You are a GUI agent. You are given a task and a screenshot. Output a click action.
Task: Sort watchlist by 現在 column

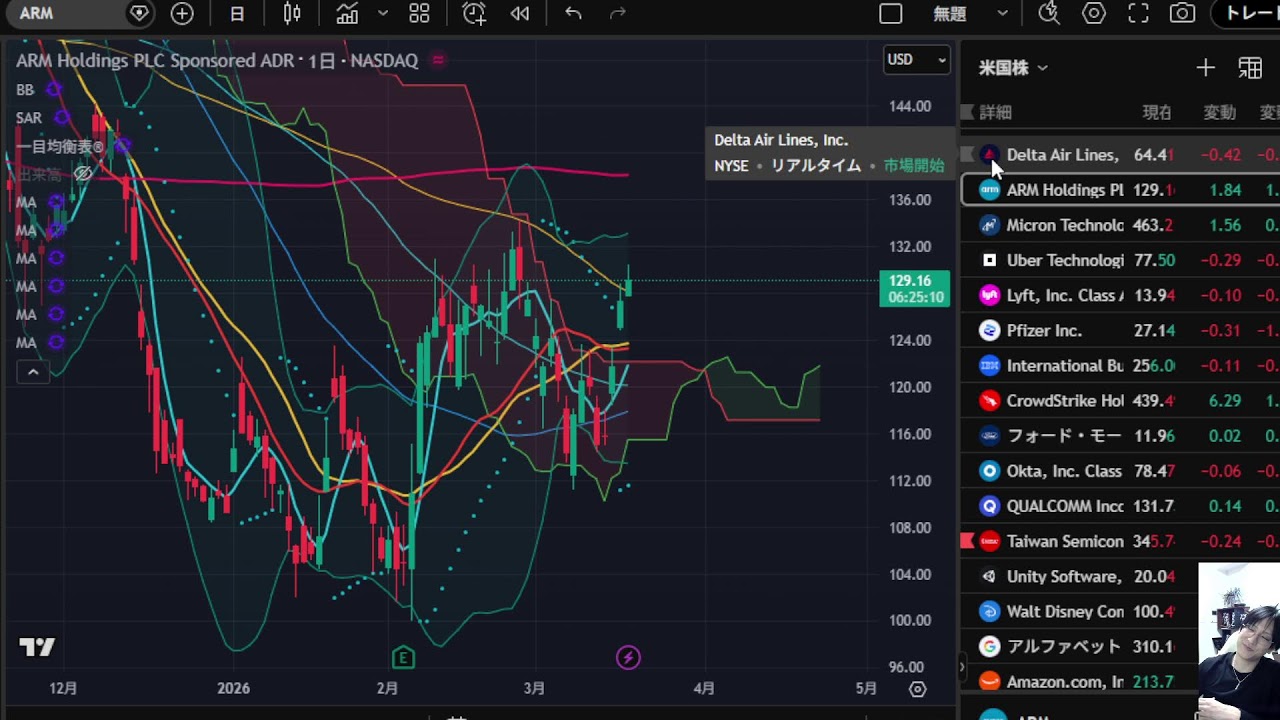tap(1157, 113)
